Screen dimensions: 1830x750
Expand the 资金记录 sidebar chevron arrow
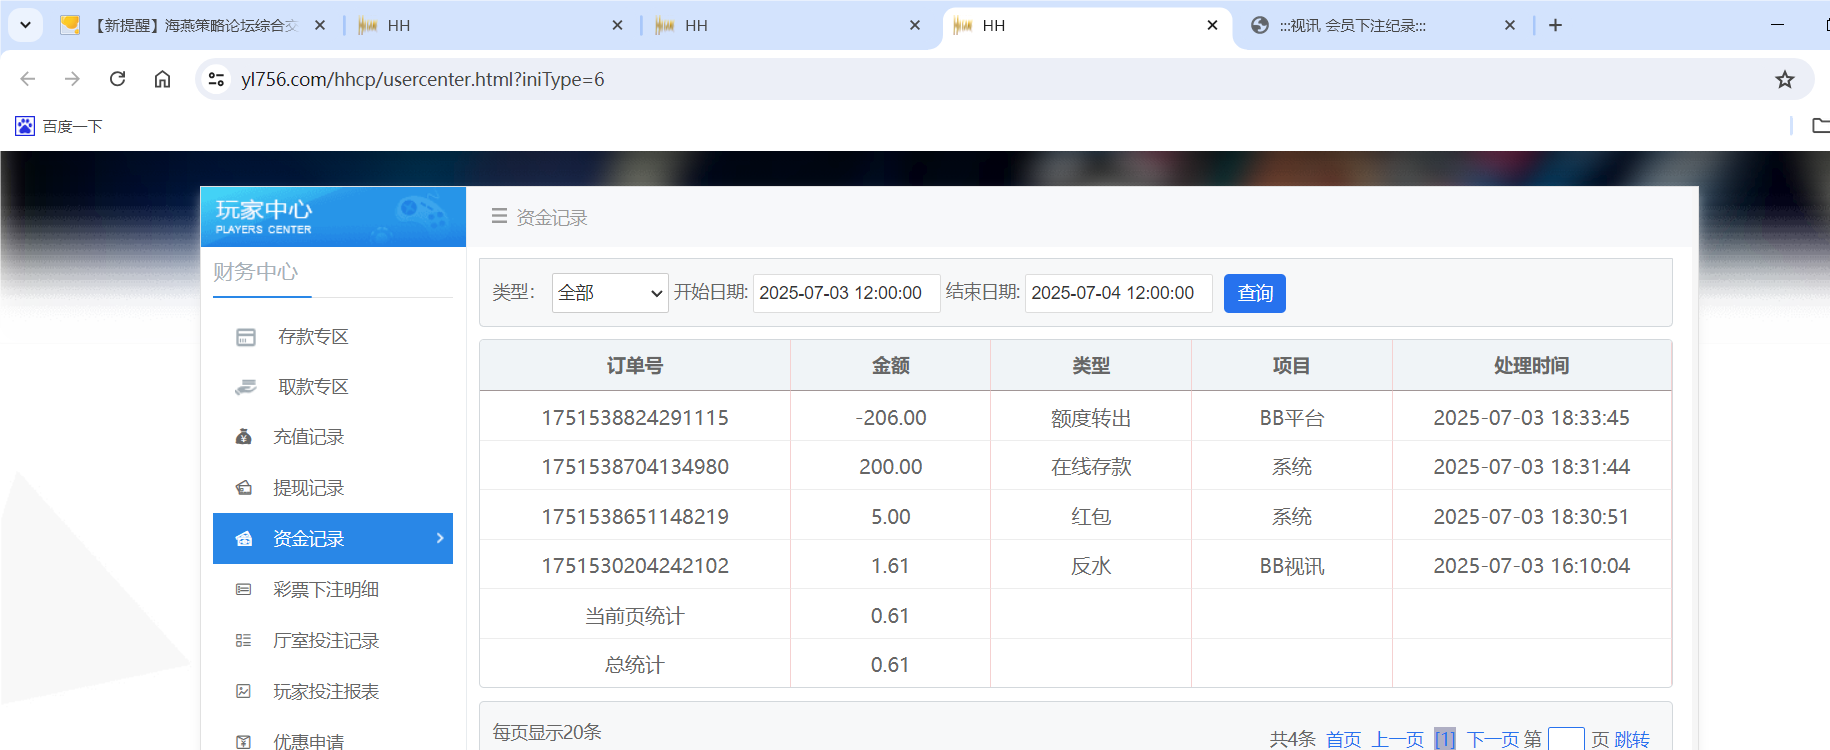pos(440,538)
